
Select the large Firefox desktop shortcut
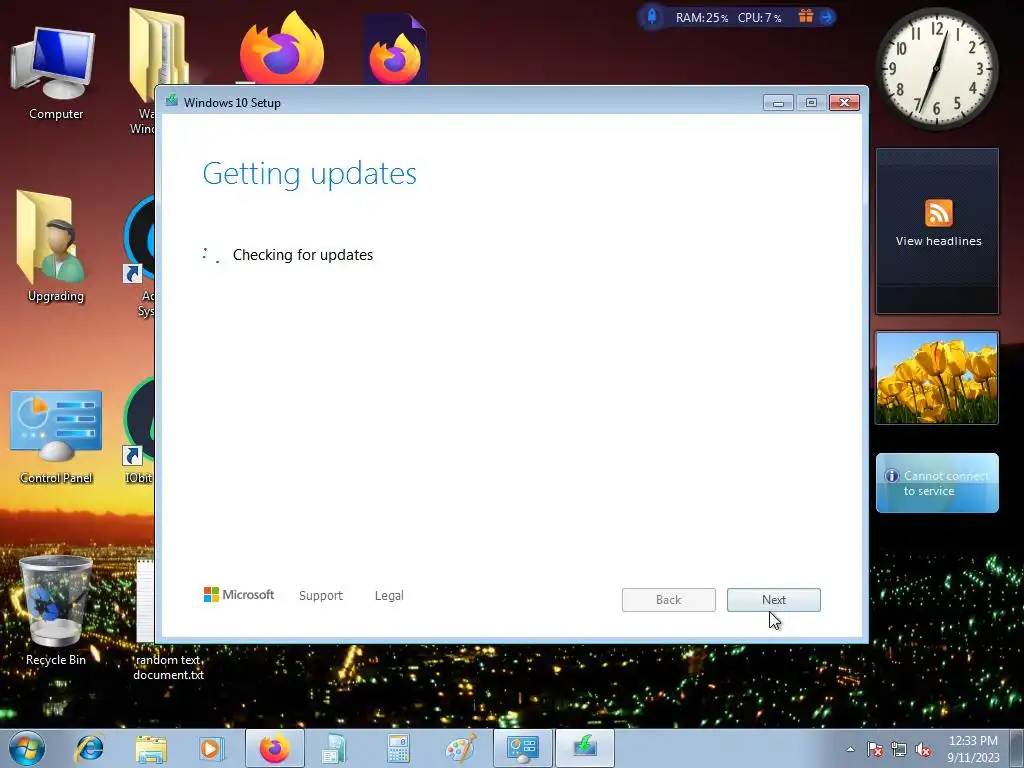click(281, 49)
